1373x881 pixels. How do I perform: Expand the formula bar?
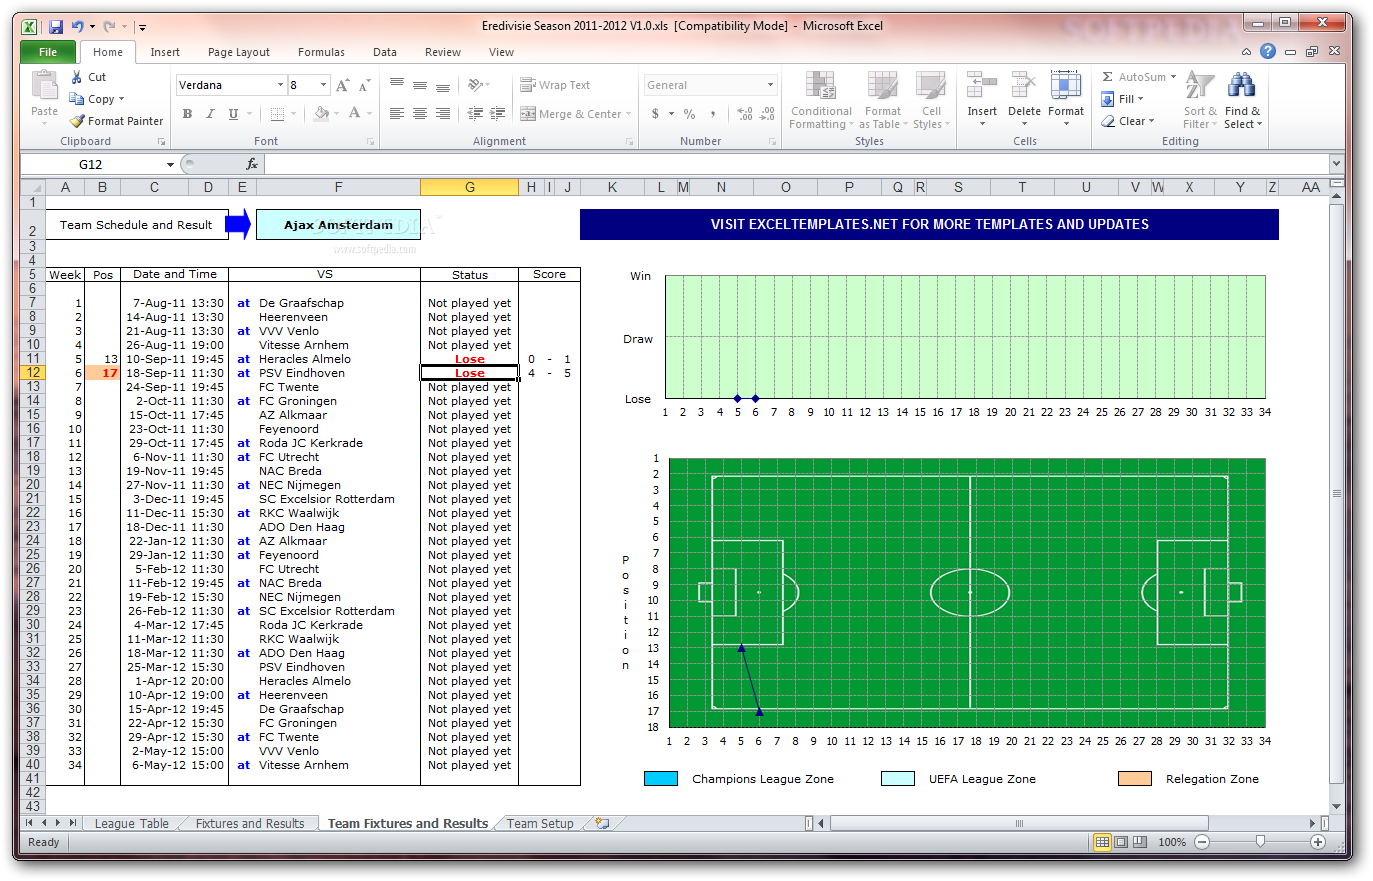coord(1336,164)
